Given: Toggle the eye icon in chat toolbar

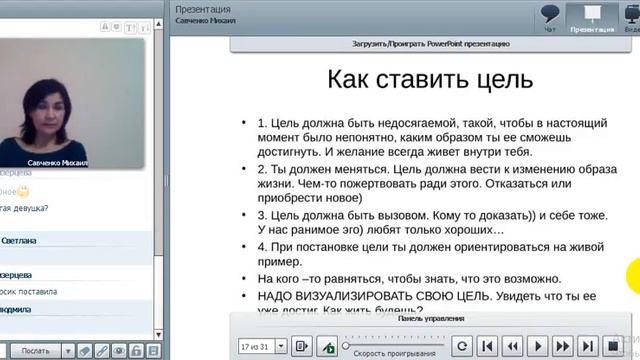Looking at the screenshot, I should (x=119, y=351).
